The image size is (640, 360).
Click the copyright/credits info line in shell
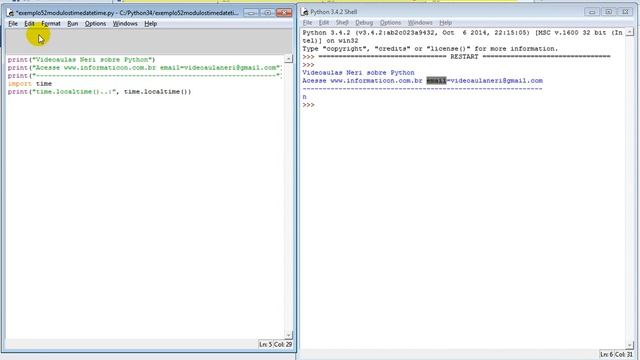click(x=430, y=49)
